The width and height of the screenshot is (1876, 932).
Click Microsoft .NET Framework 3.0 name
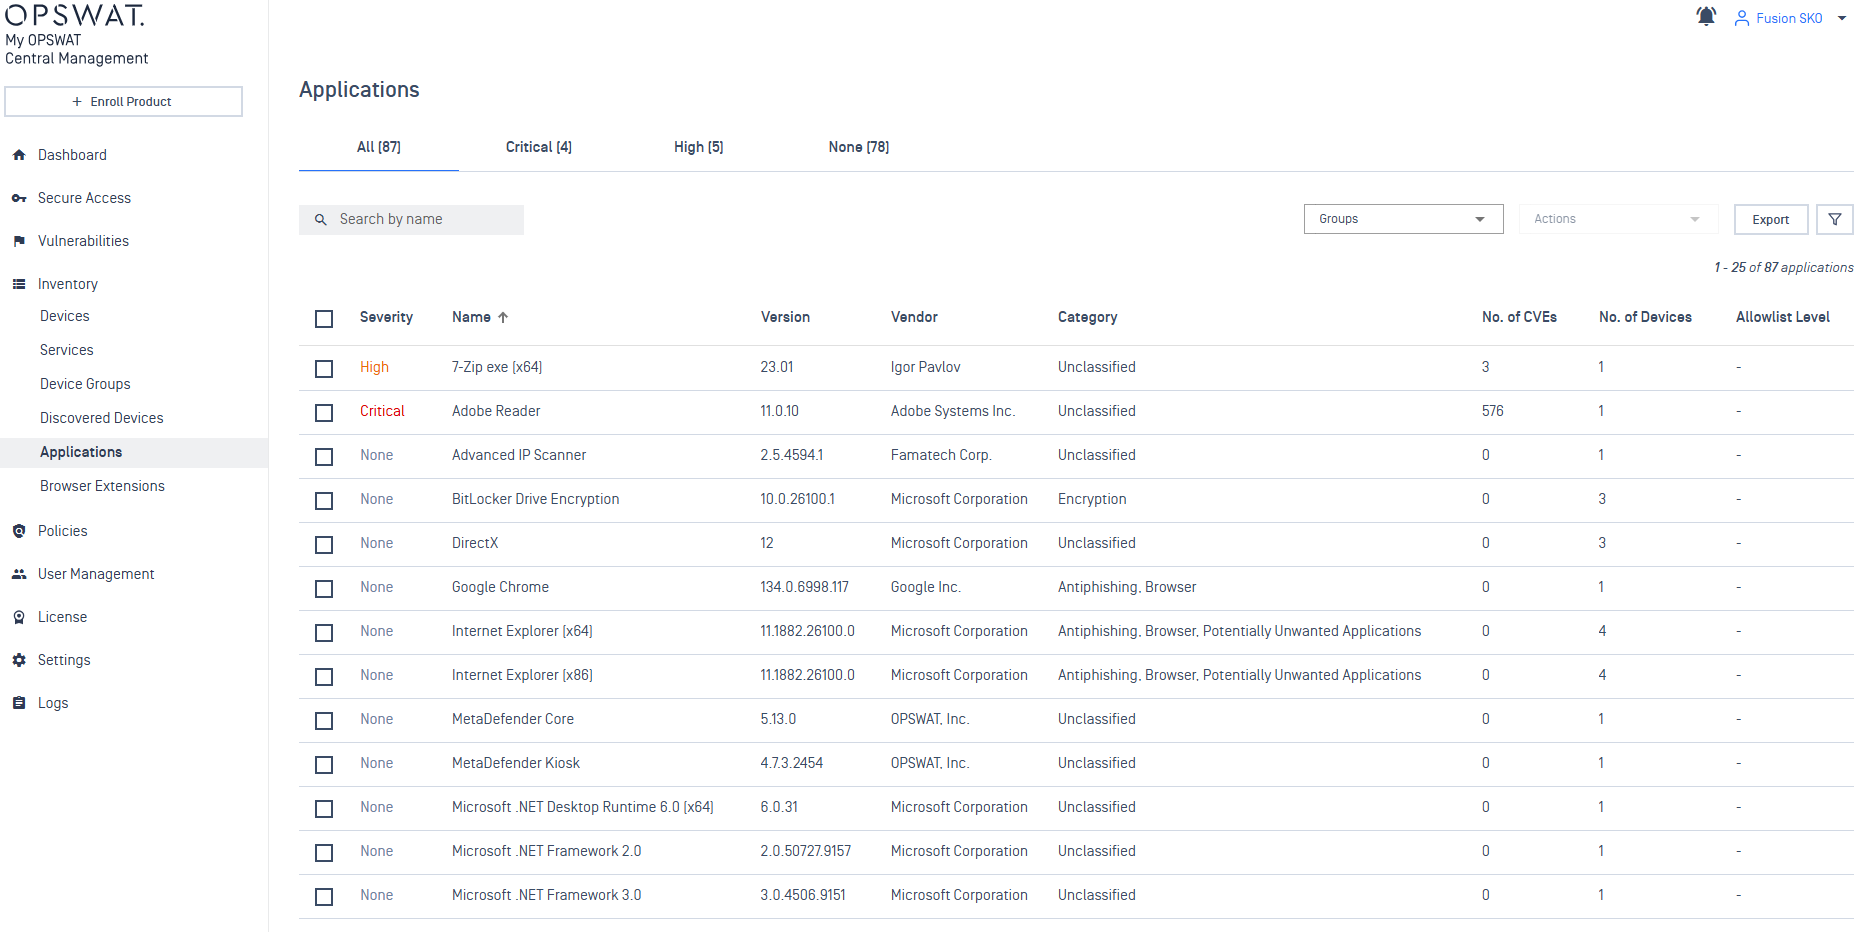pos(546,895)
